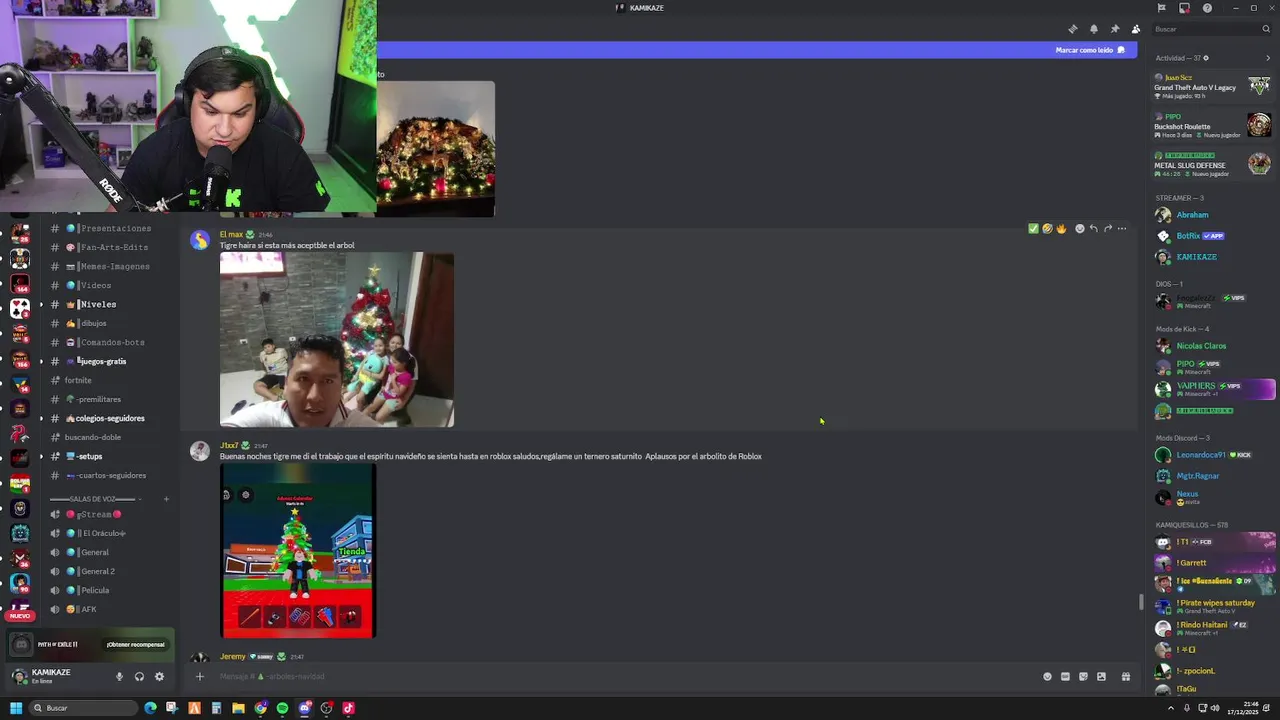Open the Discord inbox icon

(x=1184, y=8)
